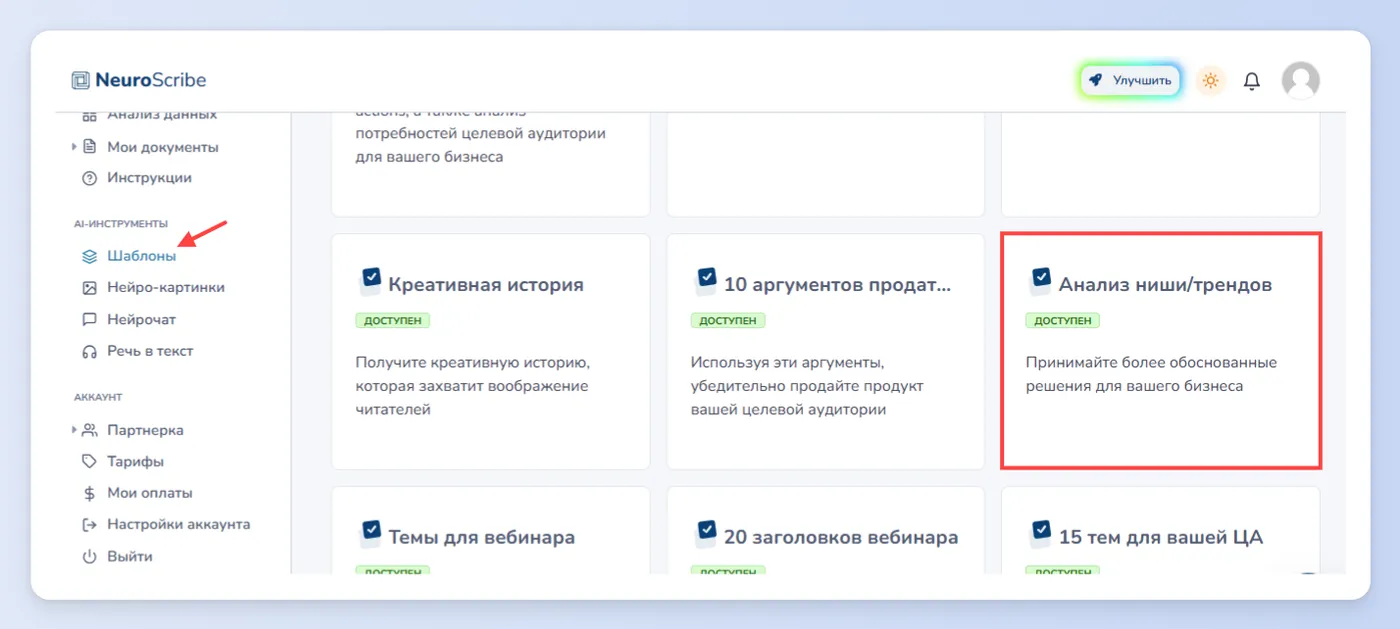The image size is (1400, 629).
Task: Click the ДОСТУПЕН badge under Креативная история
Action: click(393, 321)
